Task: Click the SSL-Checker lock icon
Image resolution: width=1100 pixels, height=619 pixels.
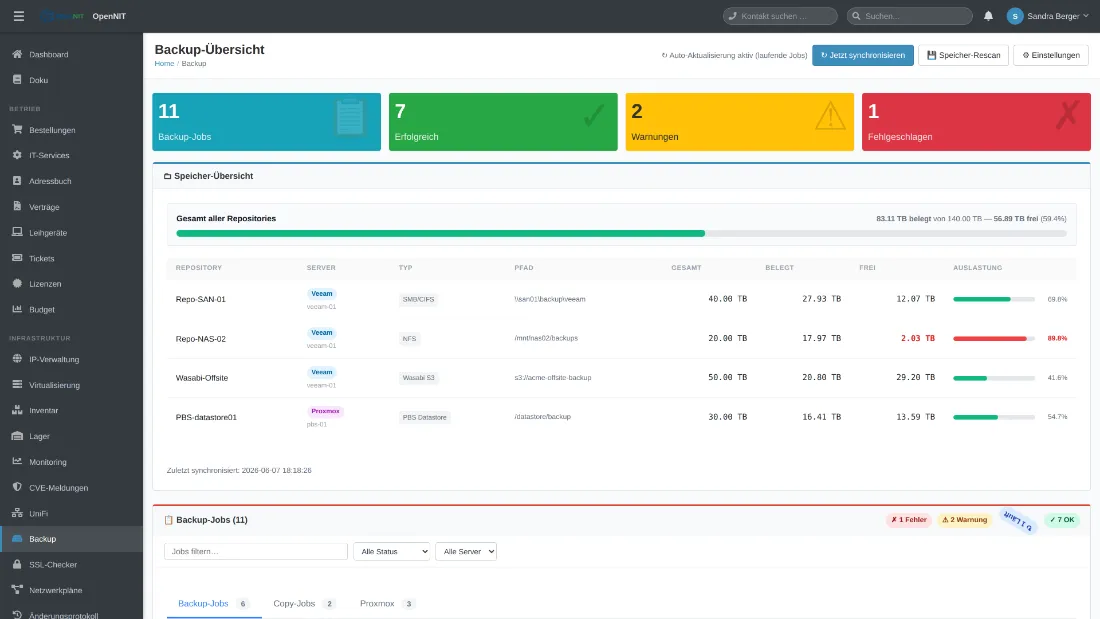Action: tap(17, 564)
